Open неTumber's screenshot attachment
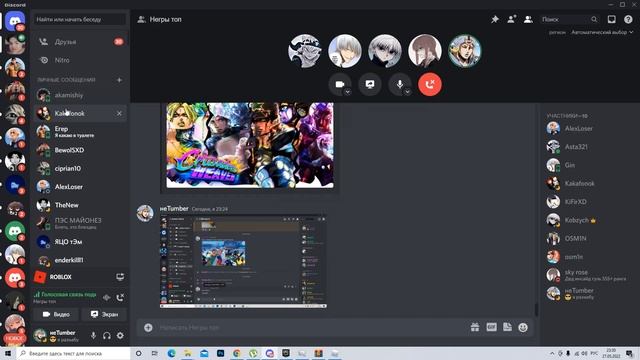Screen dimensions: 640x360 point(243,262)
